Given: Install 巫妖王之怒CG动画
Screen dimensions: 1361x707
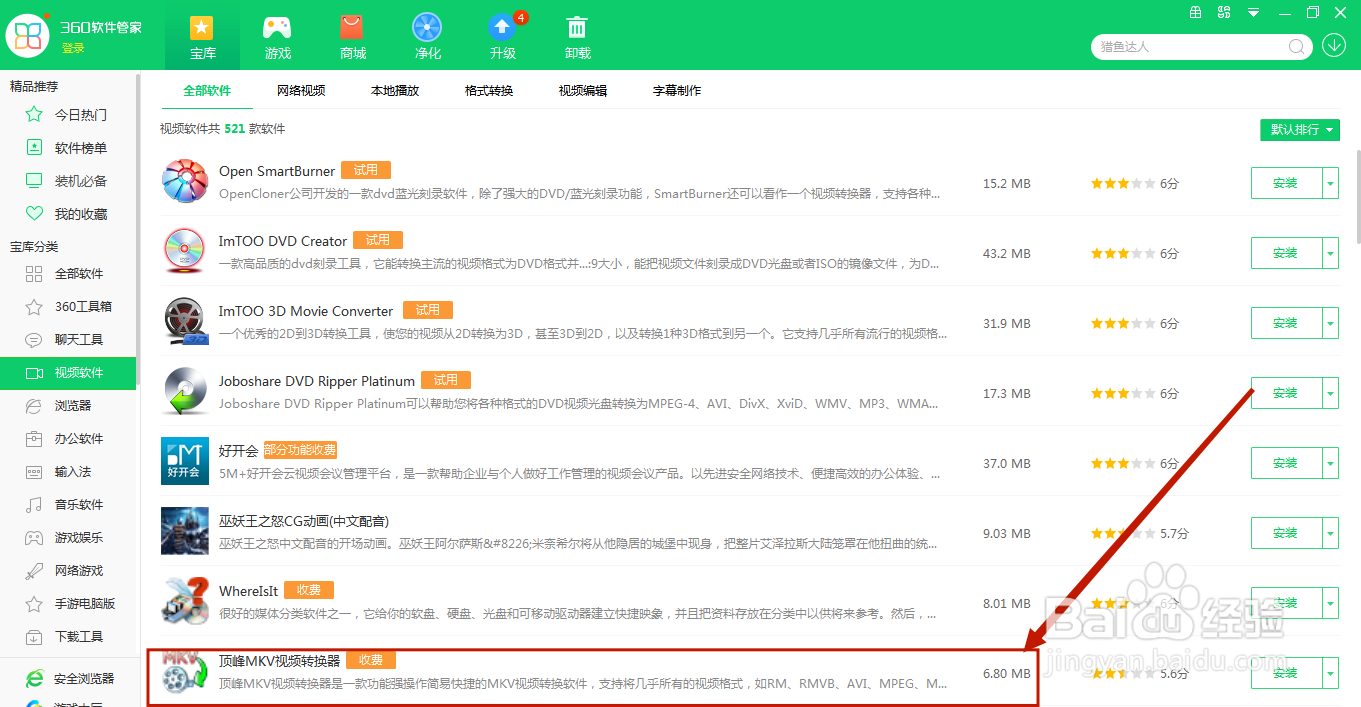Looking at the screenshot, I should tap(1286, 533).
